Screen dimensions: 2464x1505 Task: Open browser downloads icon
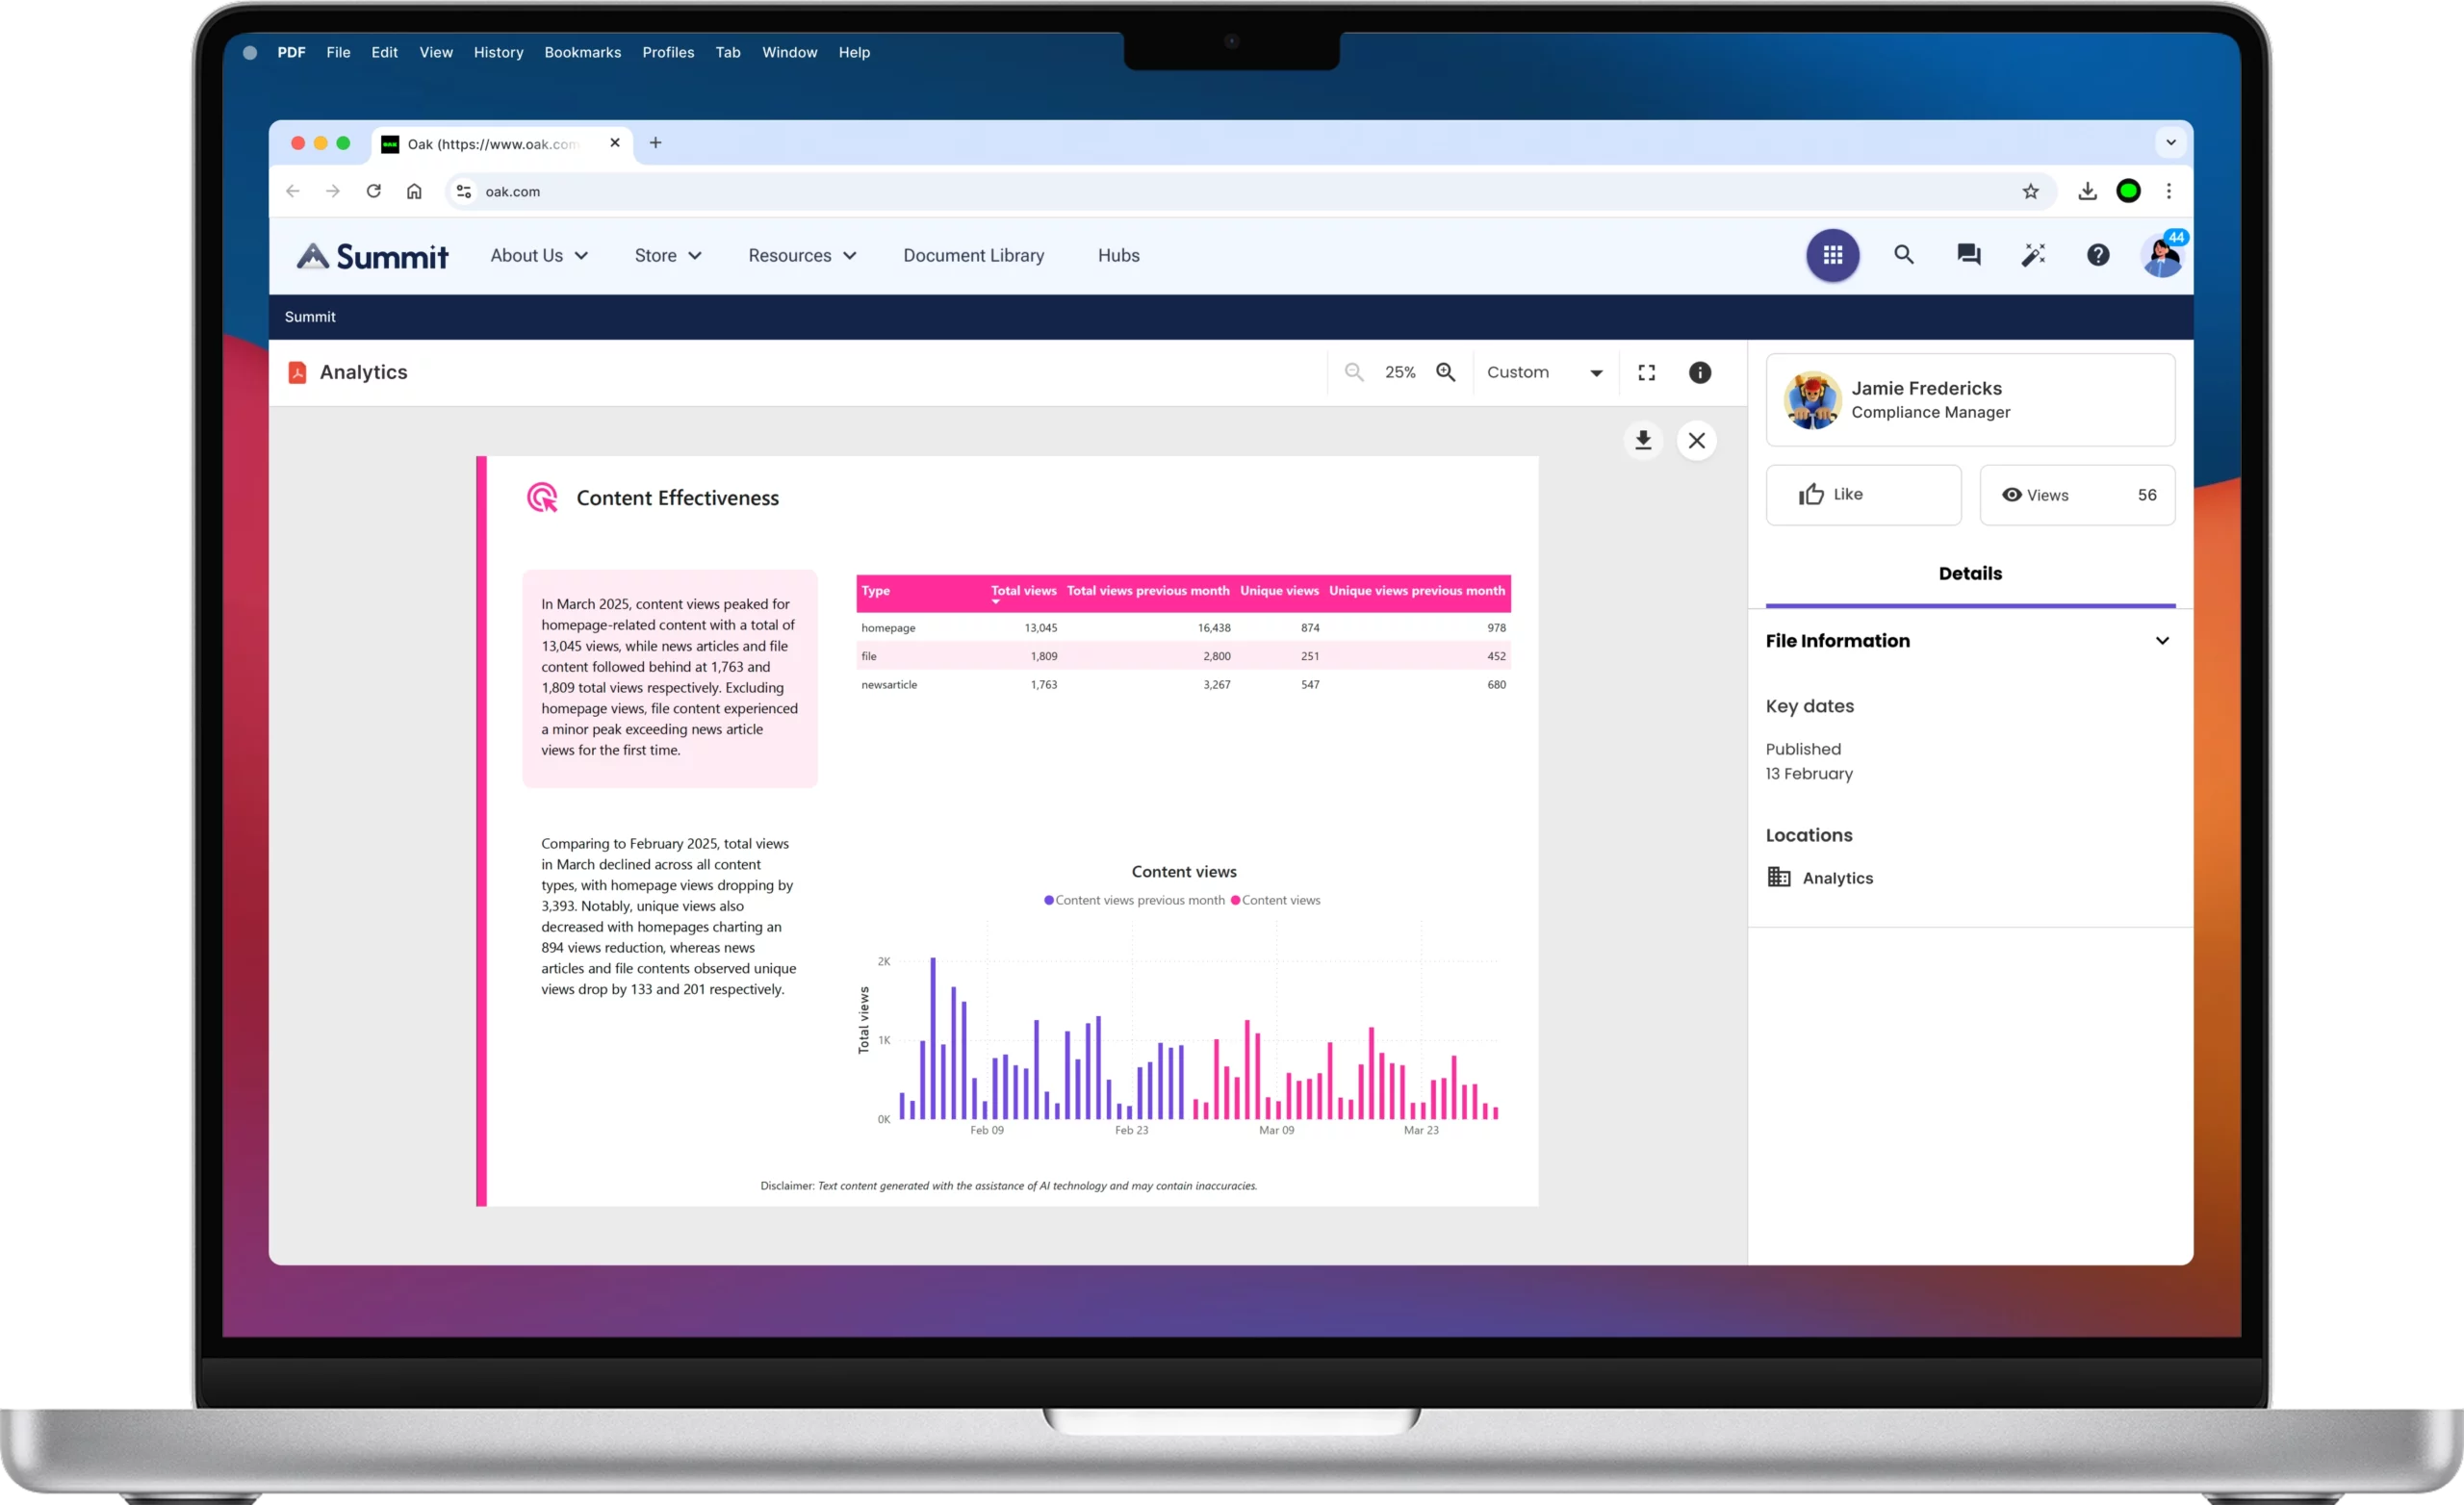(x=2087, y=191)
